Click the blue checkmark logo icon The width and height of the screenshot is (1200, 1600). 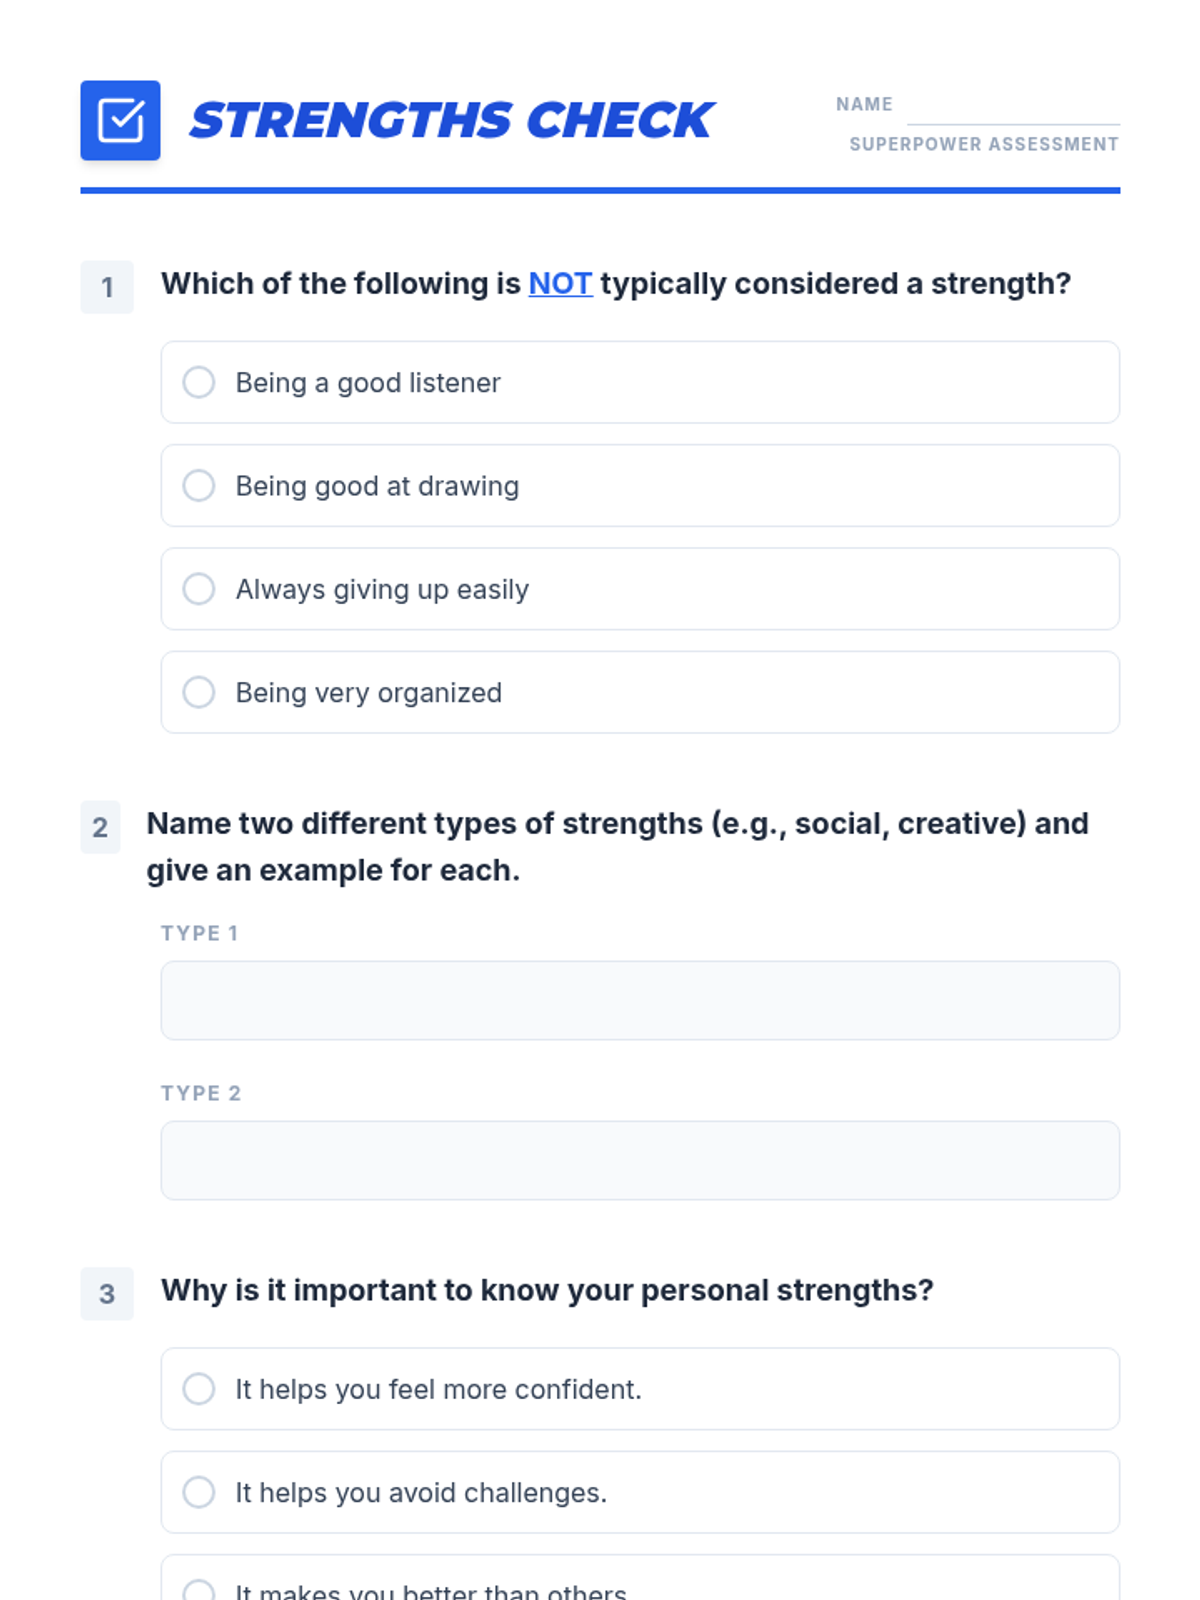point(120,120)
